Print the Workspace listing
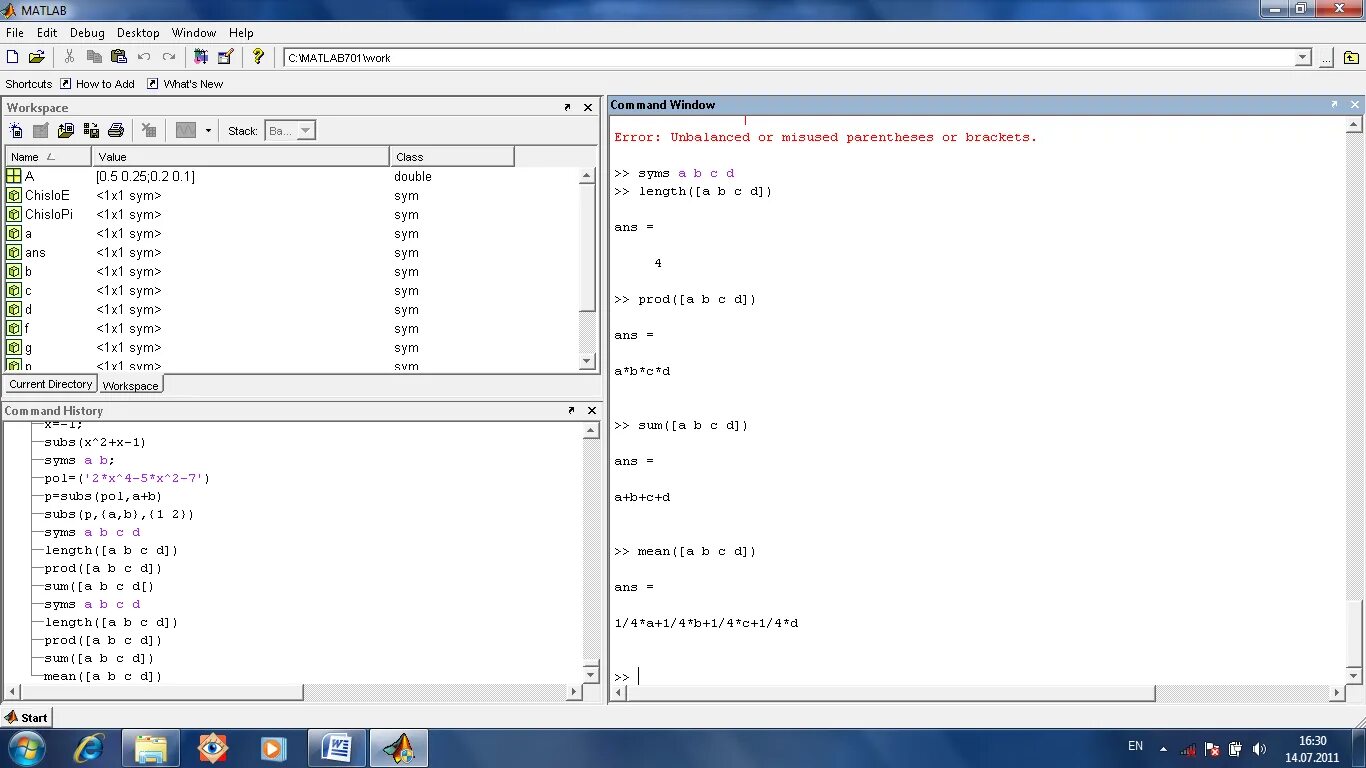Screen dimensions: 1366x768 pos(116,130)
